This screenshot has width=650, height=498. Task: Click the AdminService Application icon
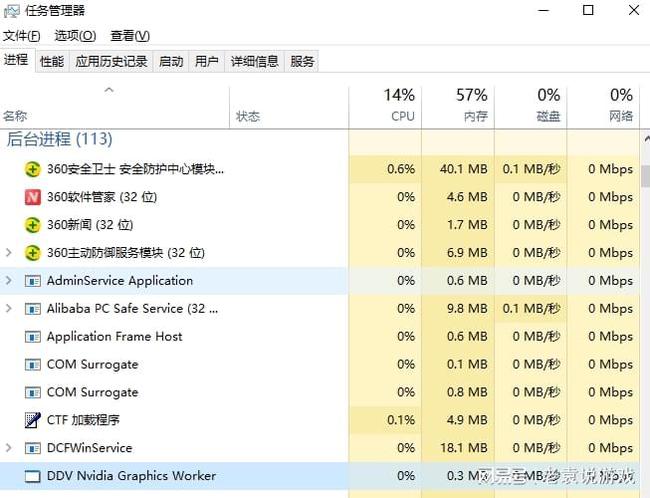click(x=32, y=281)
